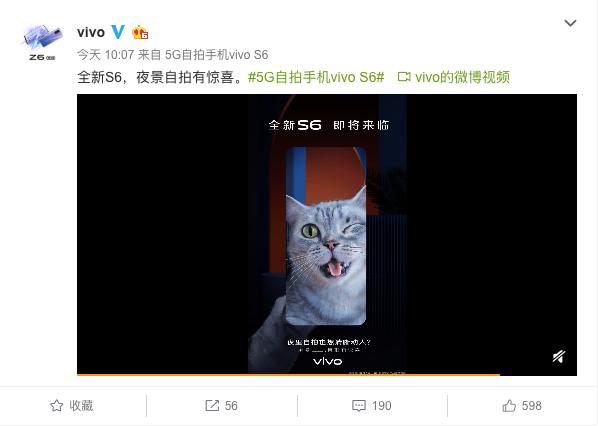Click the vivo account name
Image resolution: width=598 pixels, height=426 pixels.
coord(91,32)
